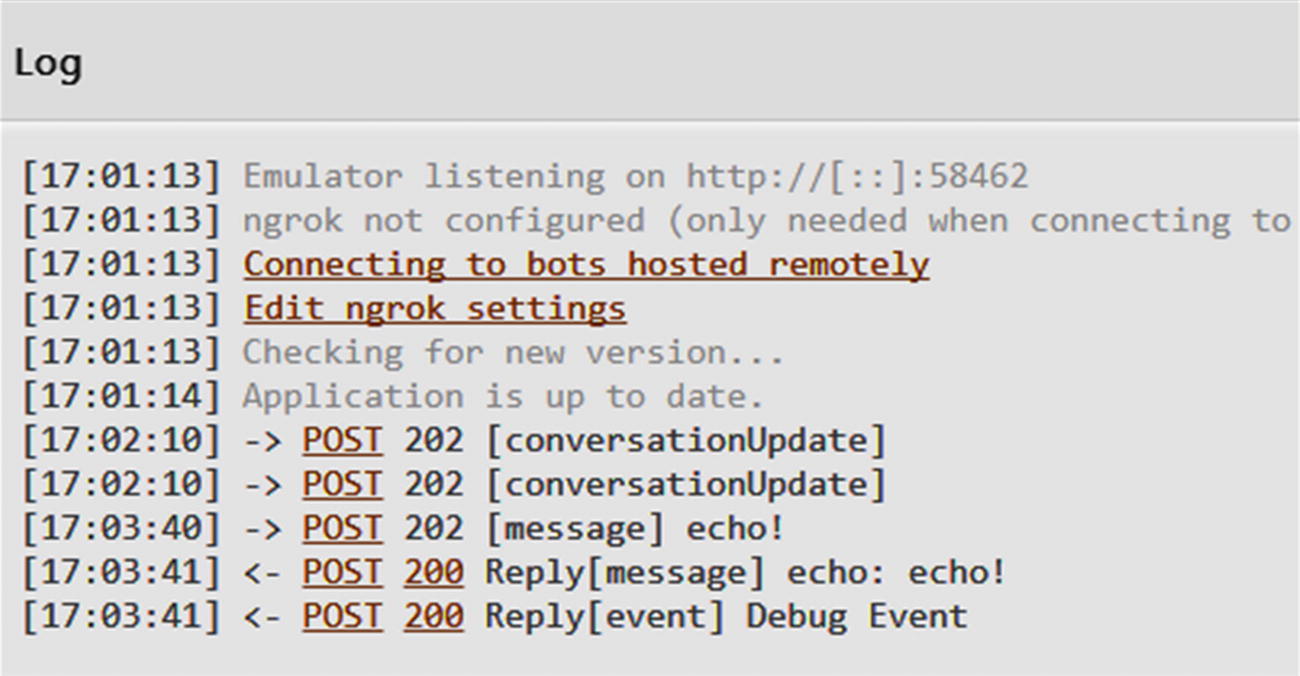Click POST link in Reply[message] log row
Image resolution: width=1300 pixels, height=676 pixels.
[x=342, y=573]
